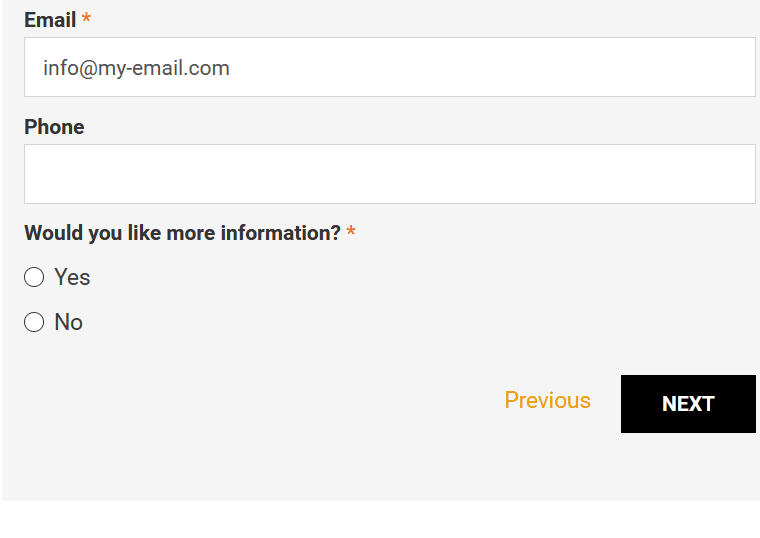Image resolution: width=760 pixels, height=538 pixels.
Task: Choose the "Yes" option text label
Action: coord(72,277)
